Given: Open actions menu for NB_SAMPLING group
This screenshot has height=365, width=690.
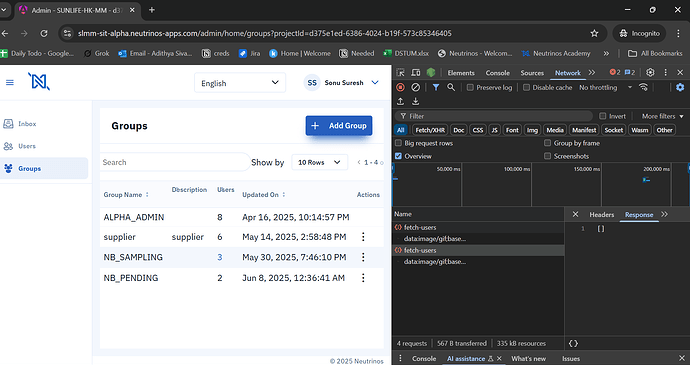Looking at the screenshot, I should tap(363, 257).
